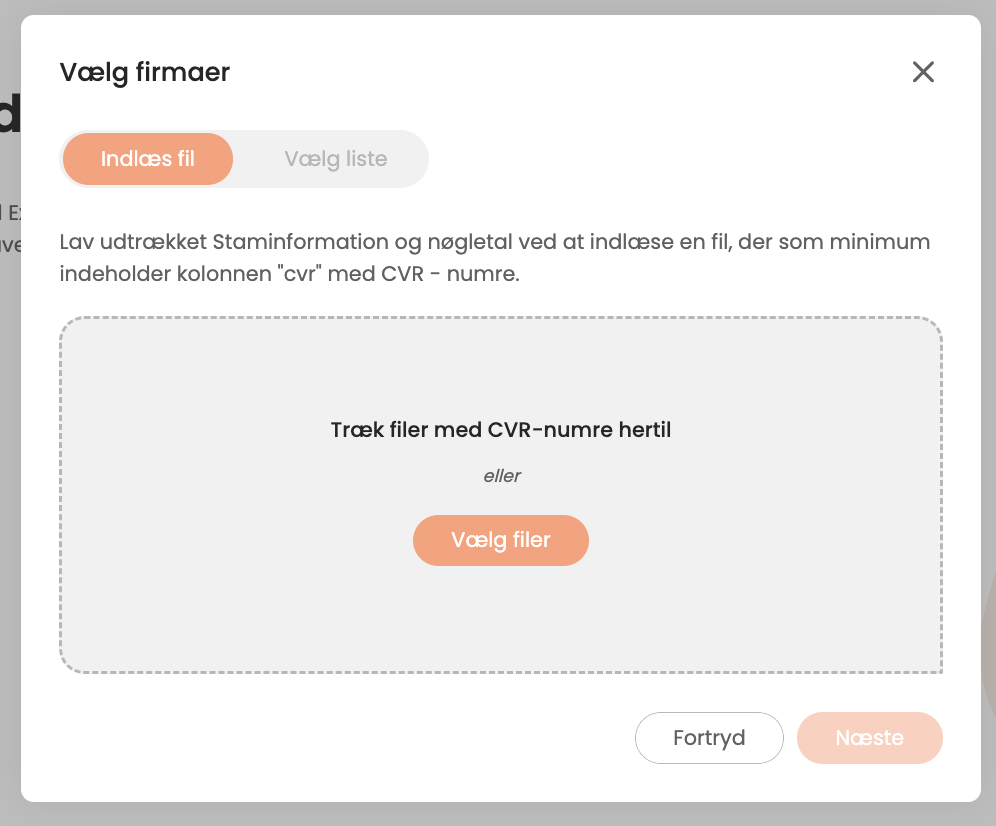Cancel with the Fortryd button
Viewport: 996px width, 826px height.
tap(709, 738)
